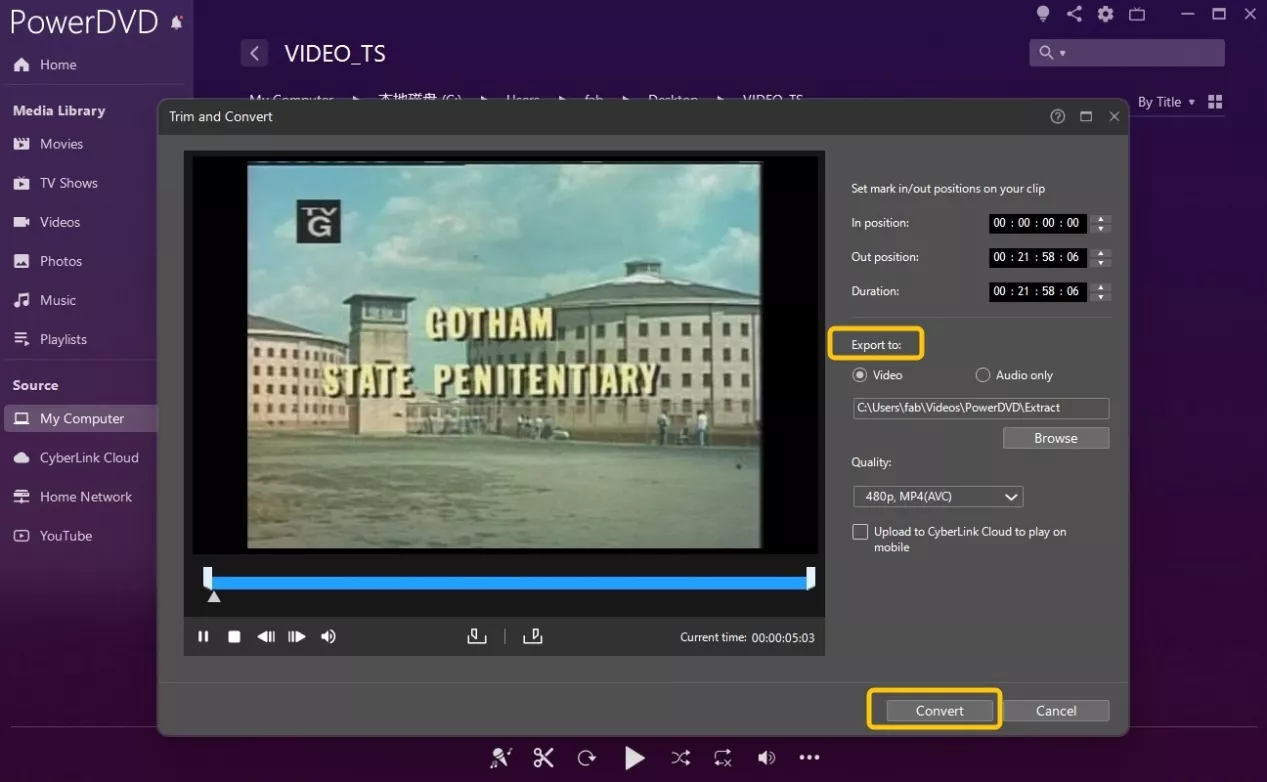Click the trim end handle
Viewport: 1267px width, 782px height.
pyautogui.click(x=811, y=578)
